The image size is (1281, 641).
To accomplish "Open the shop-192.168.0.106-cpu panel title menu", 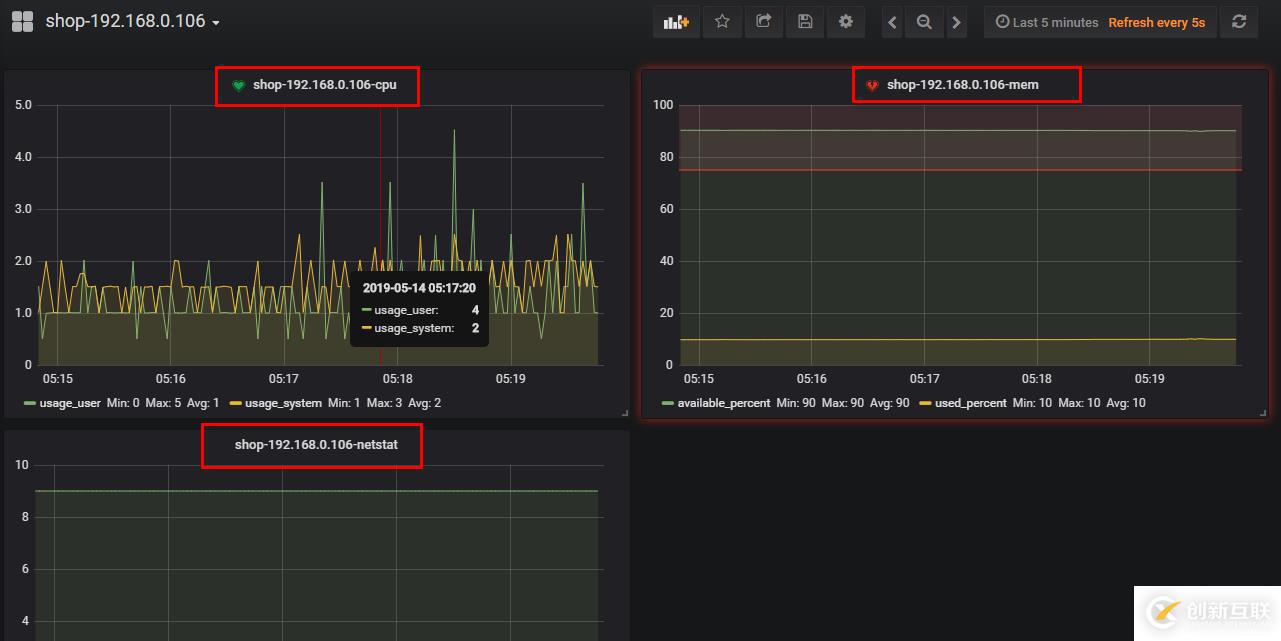I will coord(324,85).
